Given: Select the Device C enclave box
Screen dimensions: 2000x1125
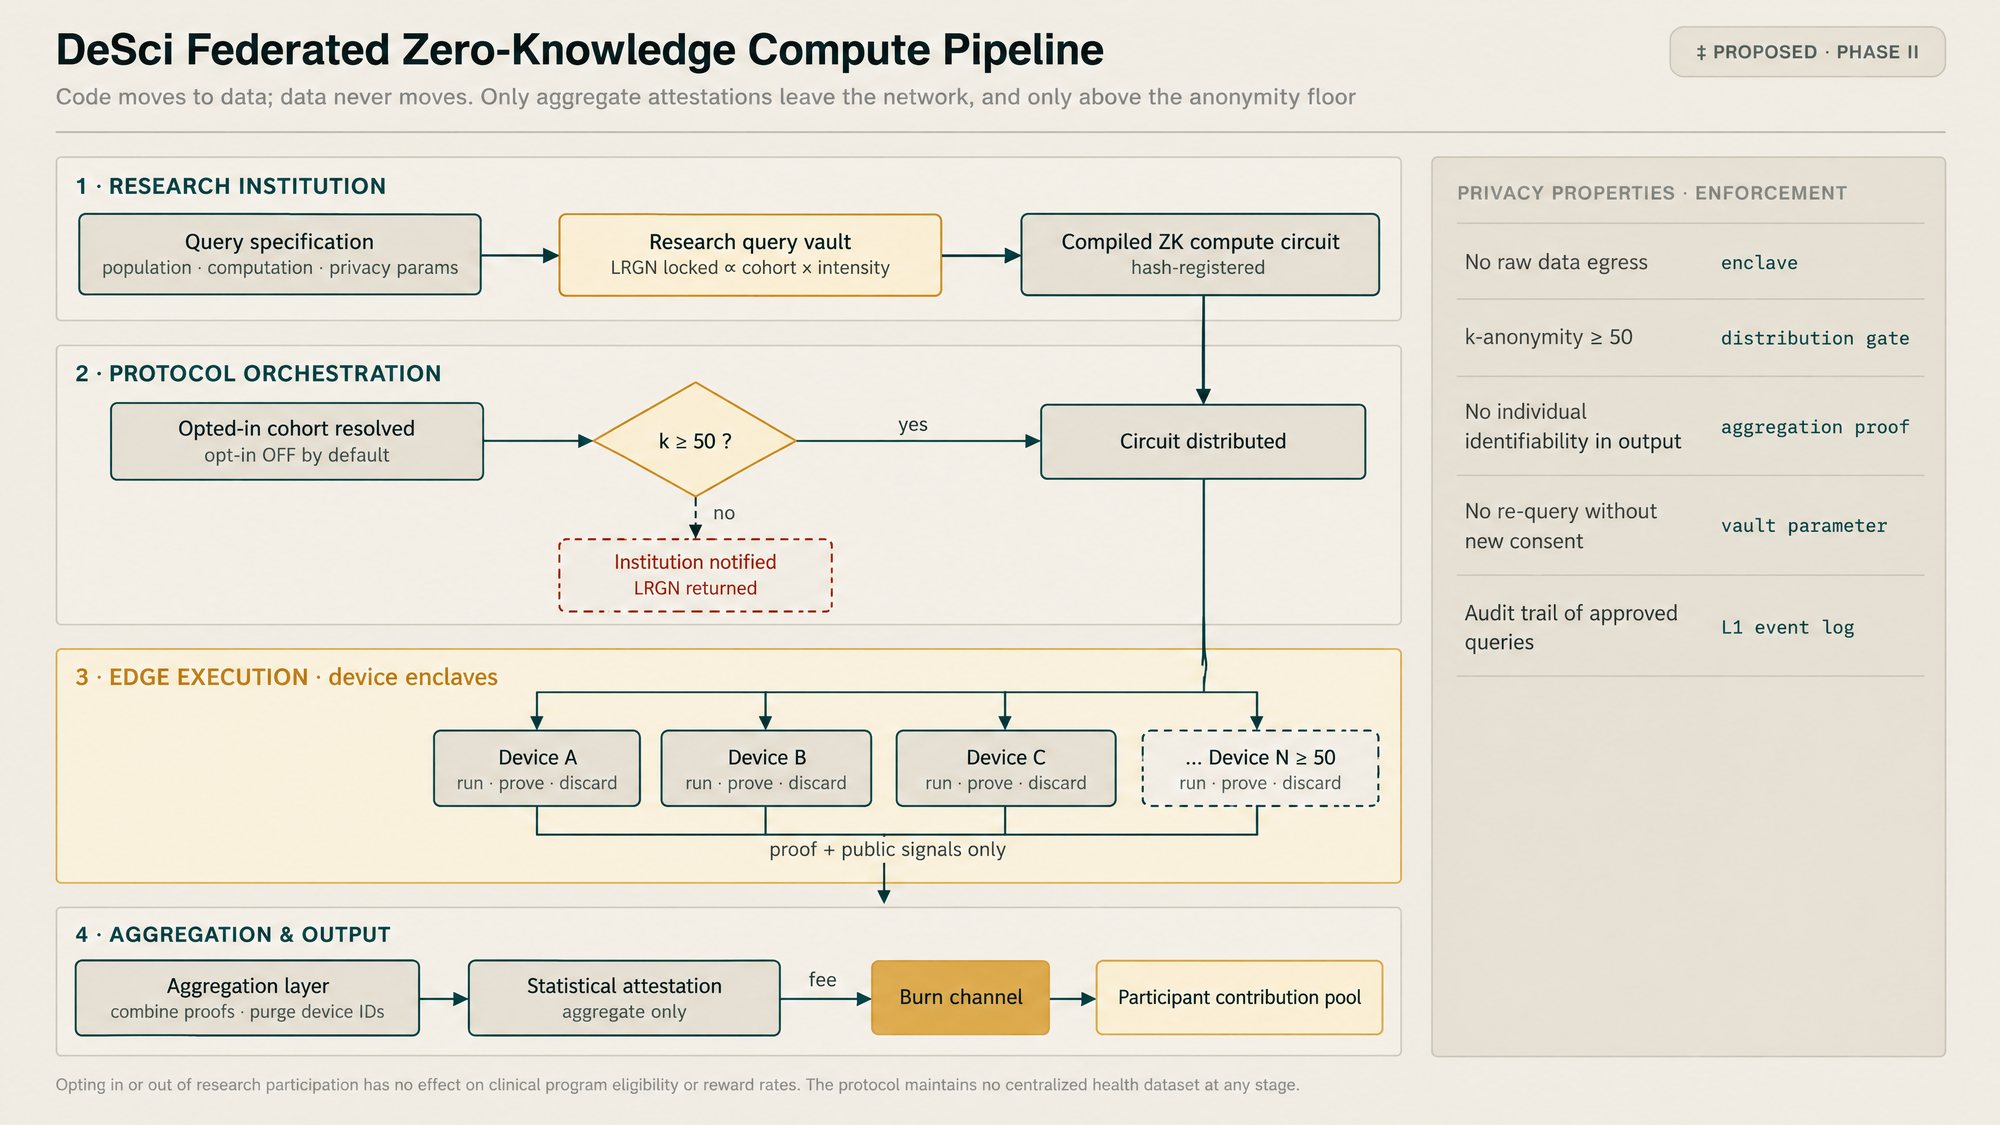Looking at the screenshot, I should click(1006, 768).
